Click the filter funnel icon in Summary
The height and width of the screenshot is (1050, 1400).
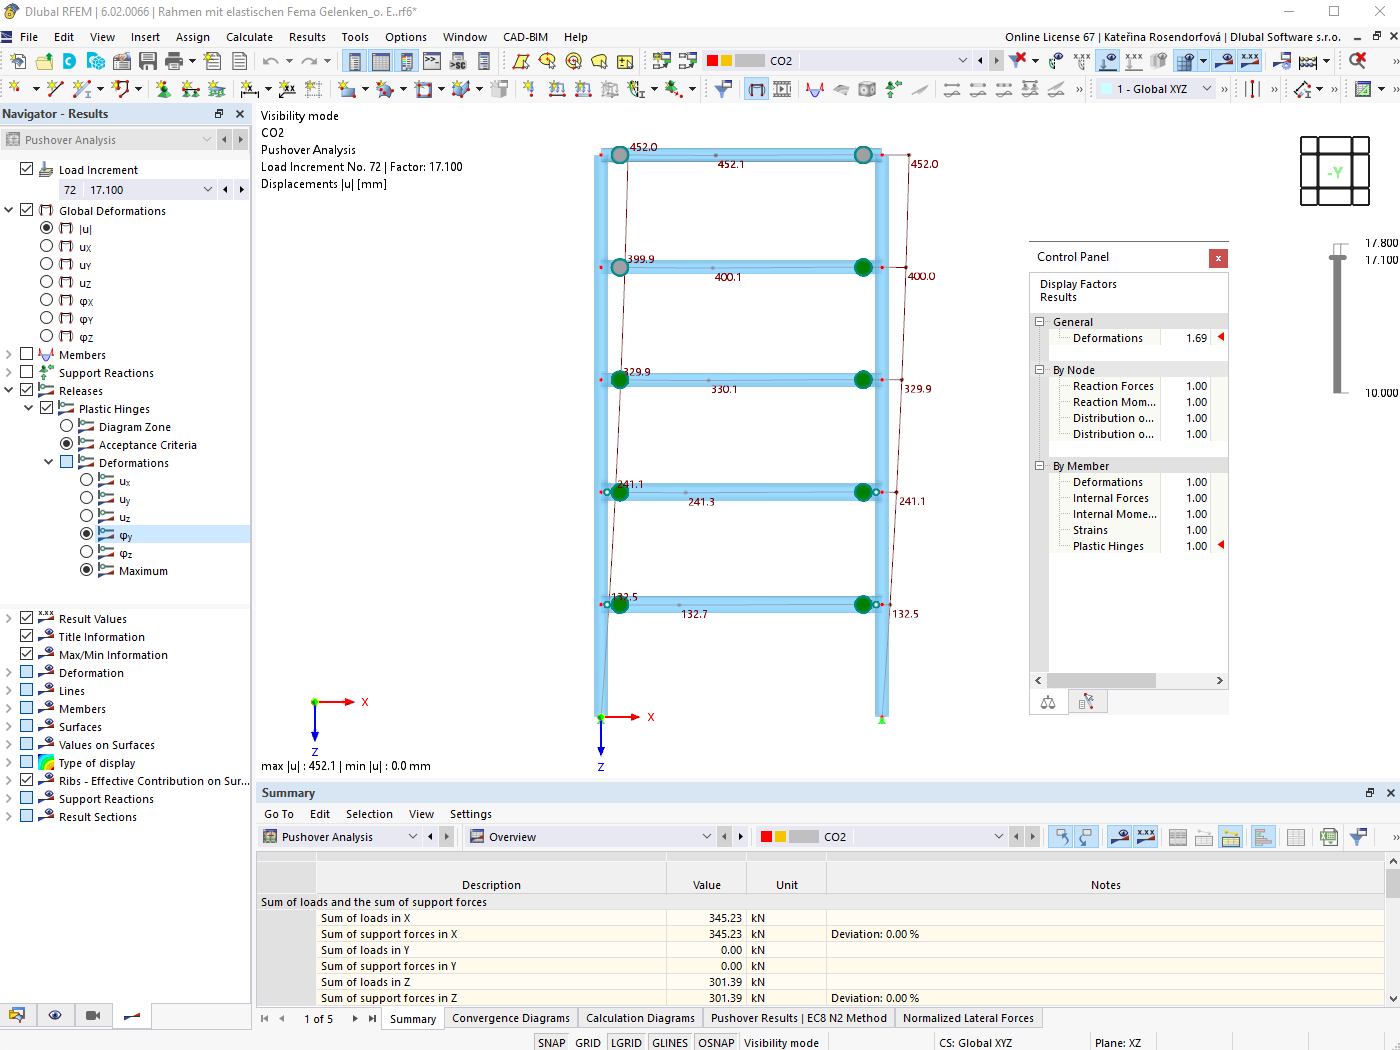[1357, 837]
